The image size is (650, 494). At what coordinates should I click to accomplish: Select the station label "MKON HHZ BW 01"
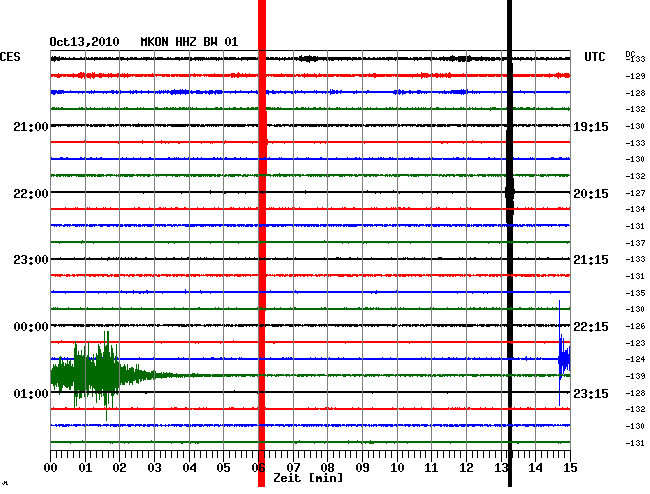[189, 42]
